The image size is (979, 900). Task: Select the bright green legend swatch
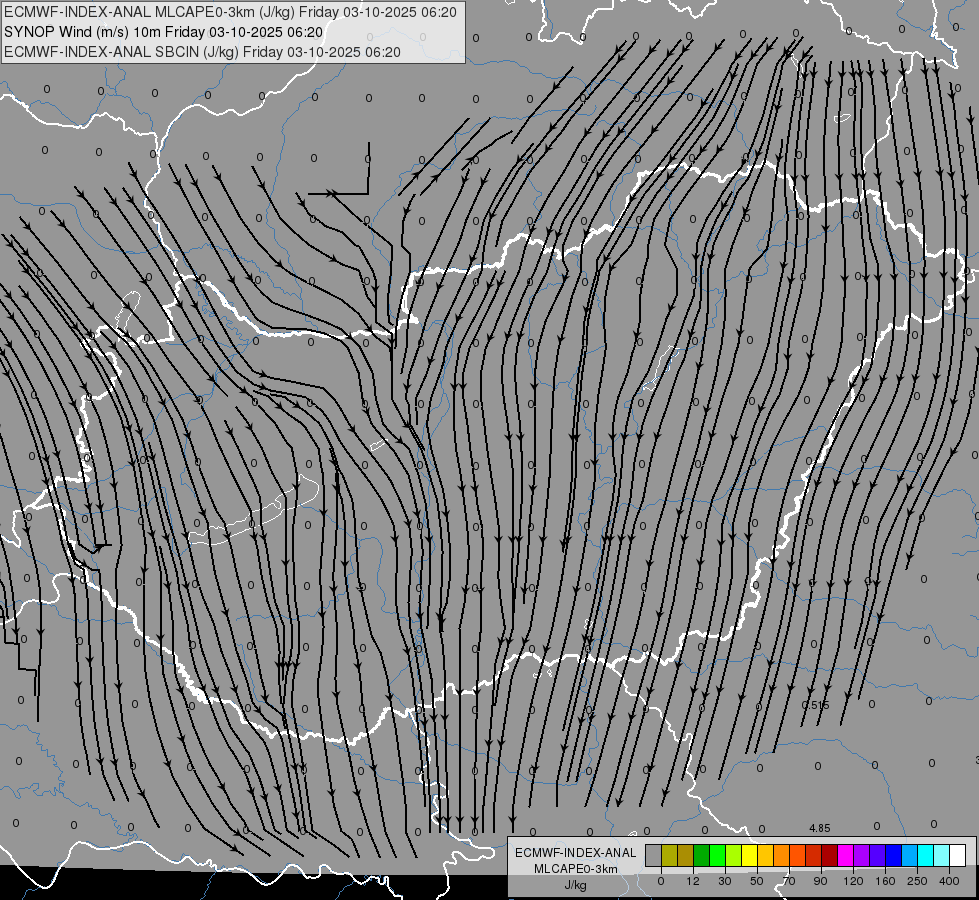point(718,855)
